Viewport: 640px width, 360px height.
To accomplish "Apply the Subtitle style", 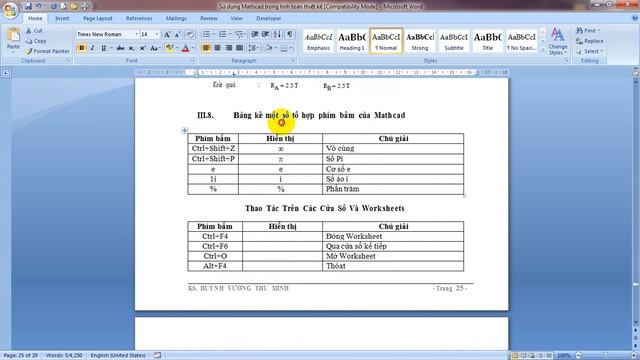I will click(x=454, y=41).
